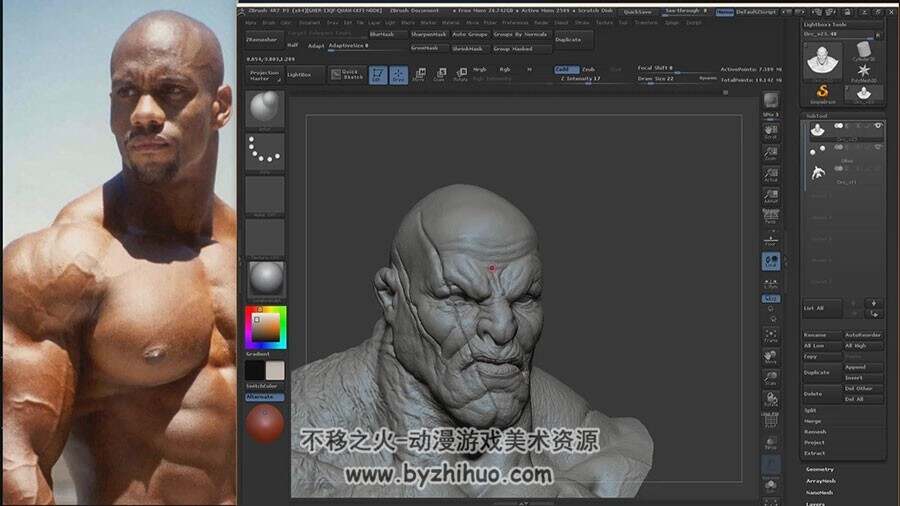Open the Document menu
This screenshot has width=900, height=506.
tap(309, 23)
